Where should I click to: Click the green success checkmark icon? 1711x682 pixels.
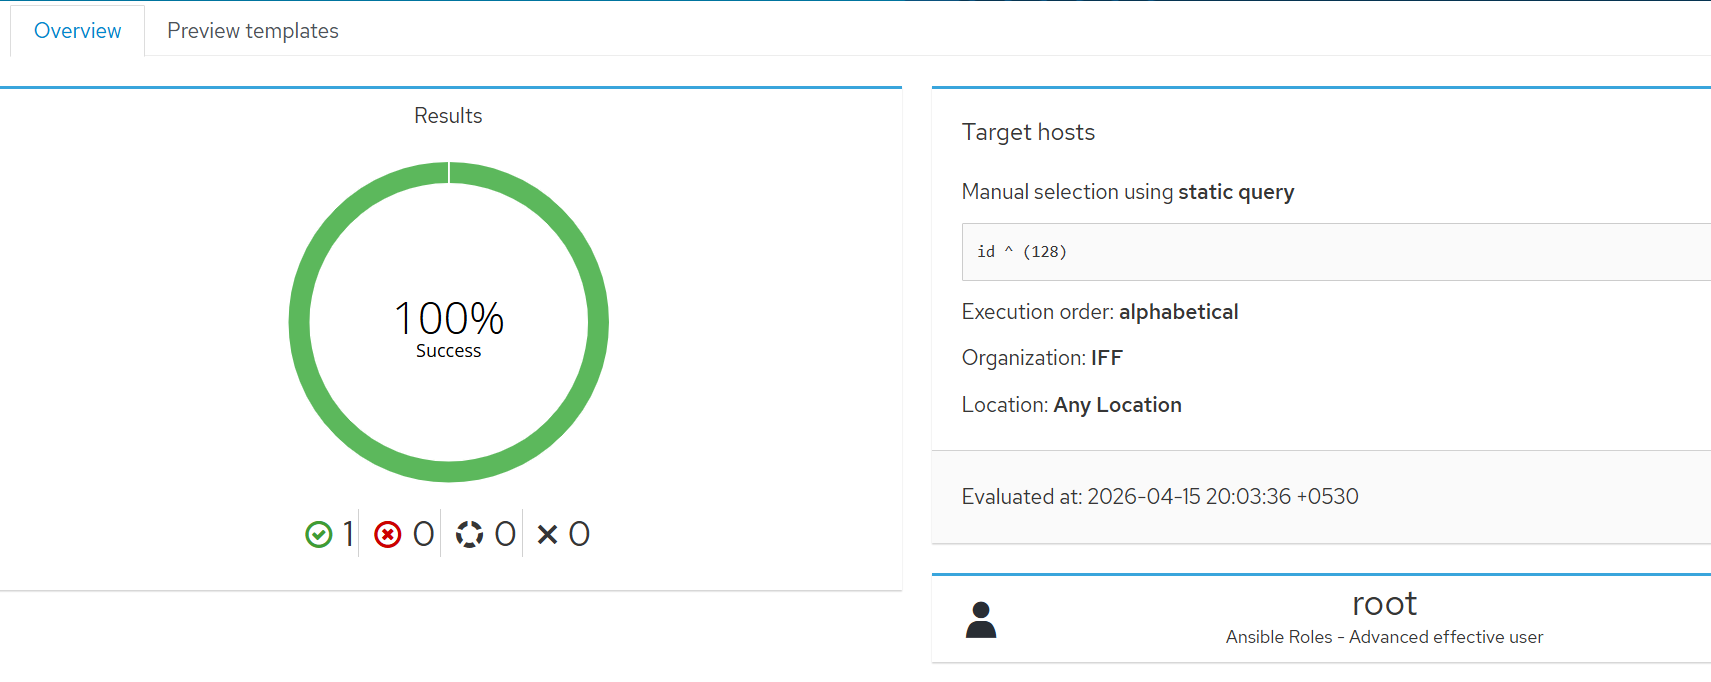318,535
